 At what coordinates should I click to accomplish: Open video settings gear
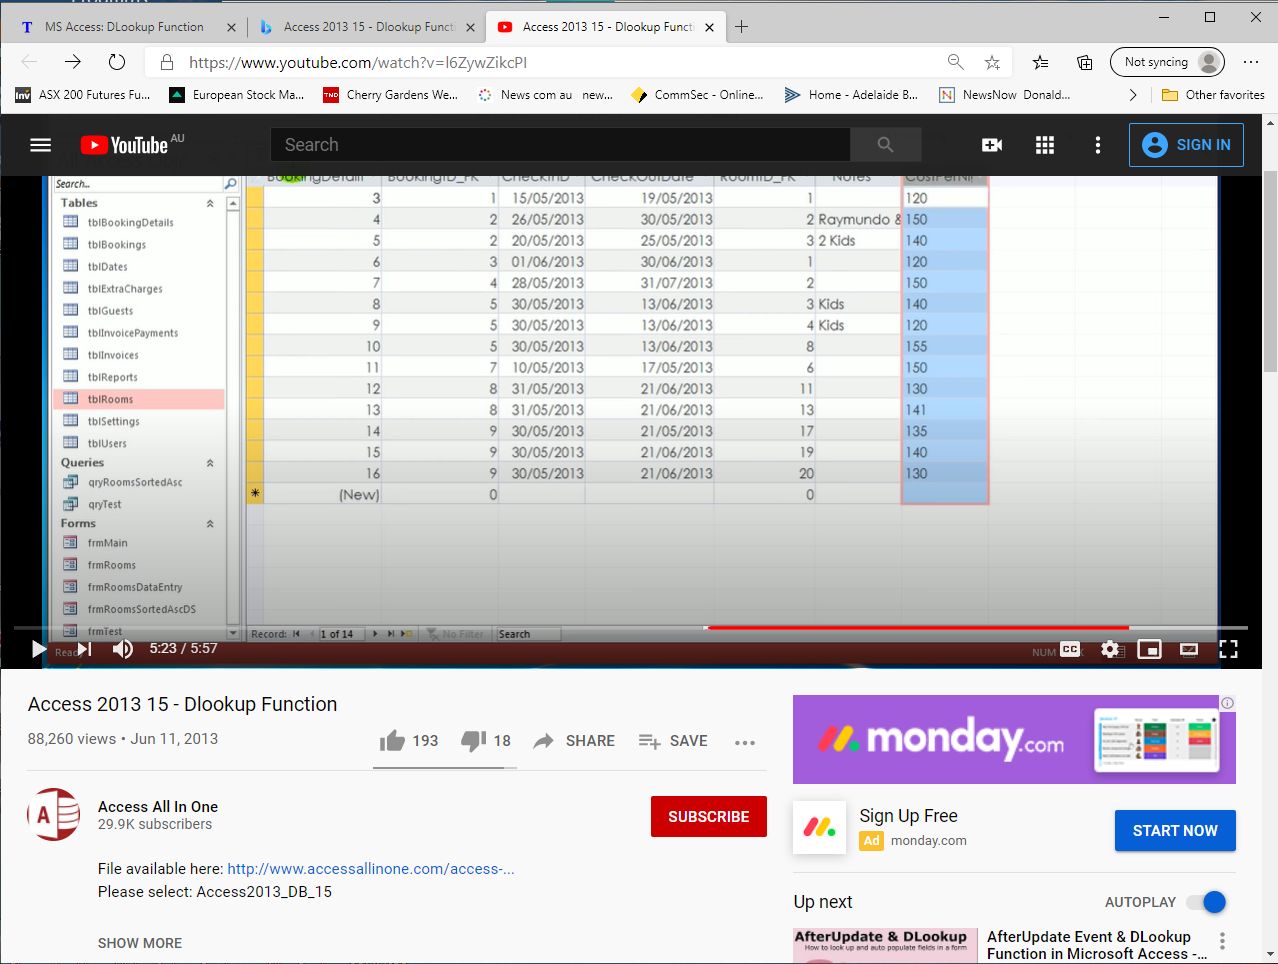coord(1110,649)
